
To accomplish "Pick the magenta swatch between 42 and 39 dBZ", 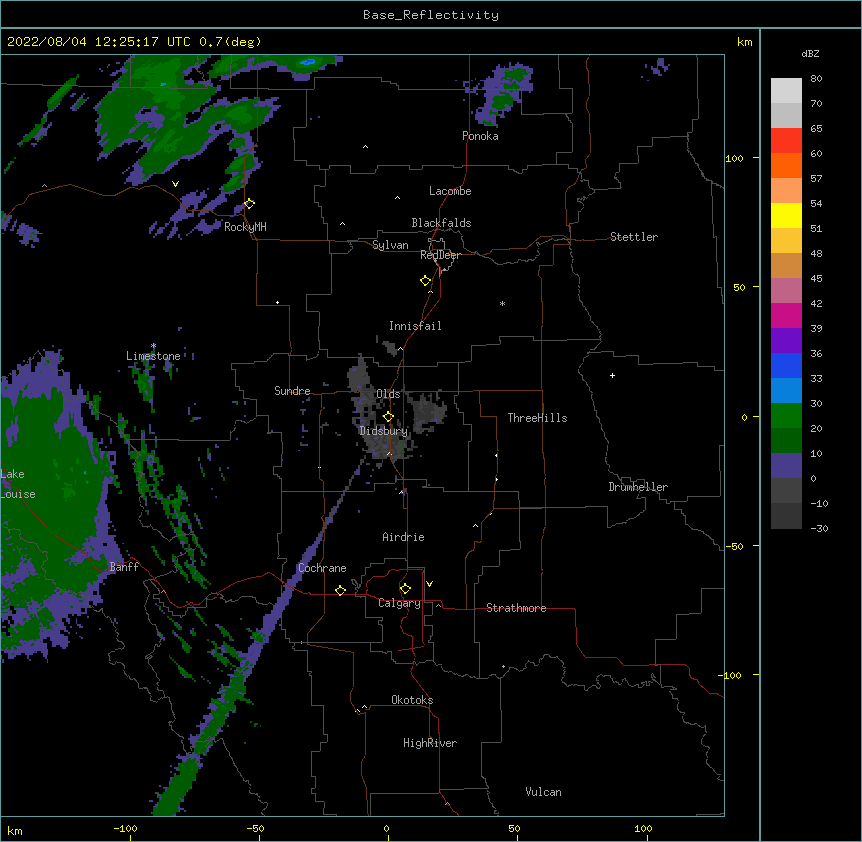I will (x=786, y=315).
